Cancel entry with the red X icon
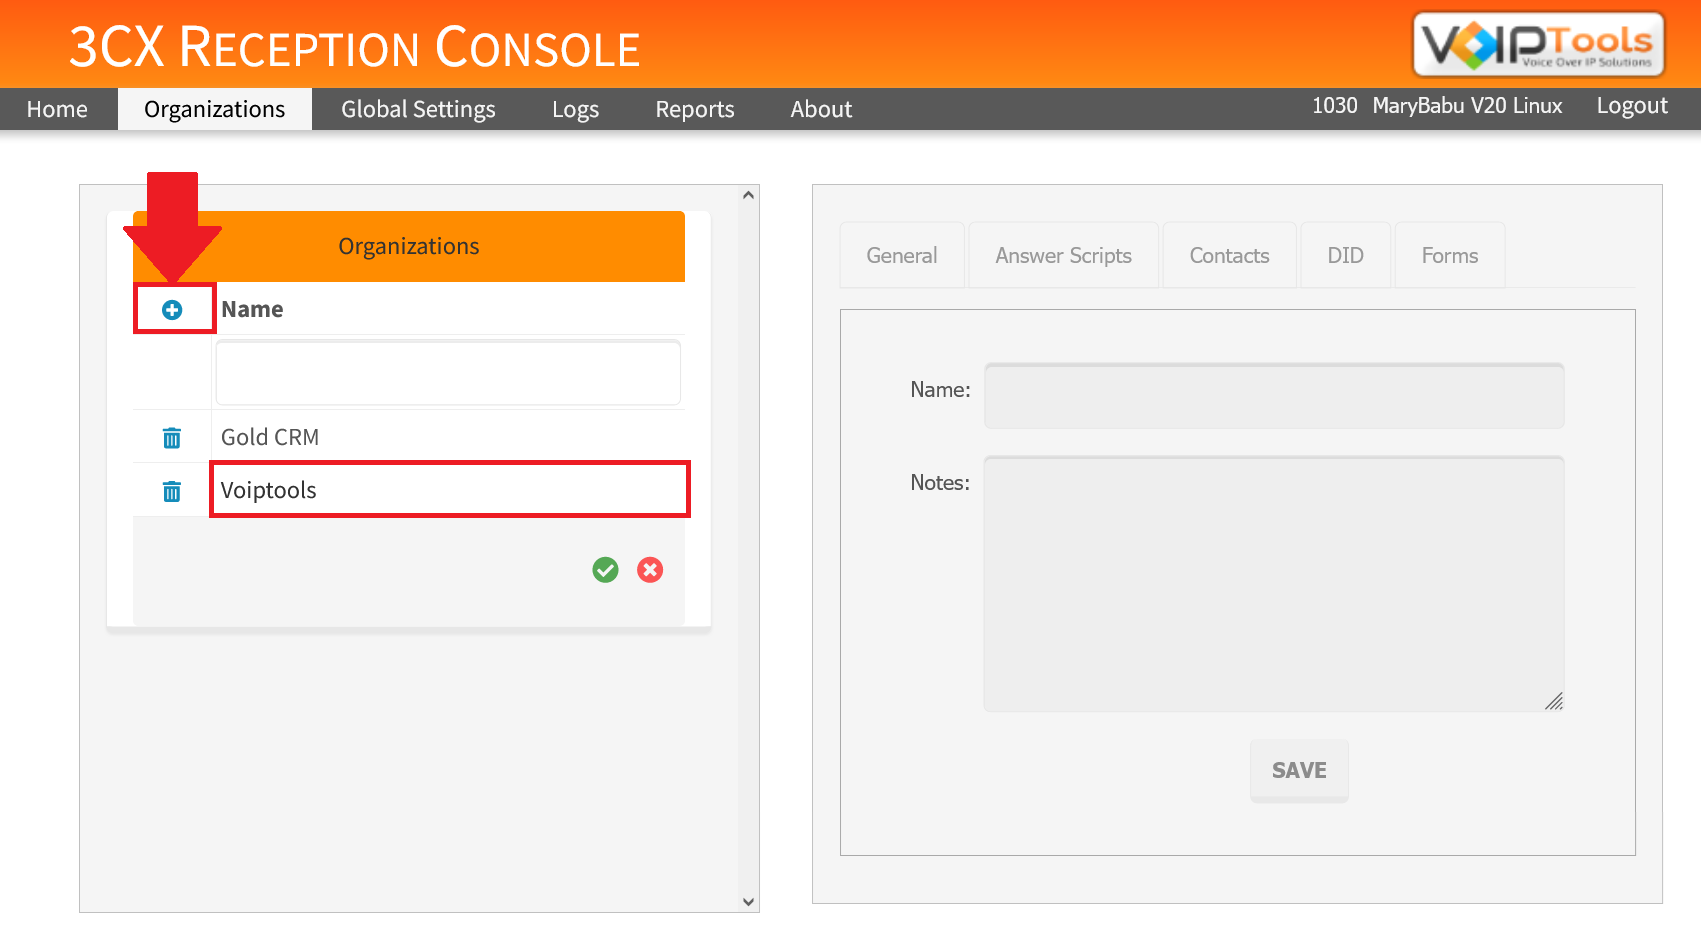The width and height of the screenshot is (1701, 949). (x=650, y=570)
